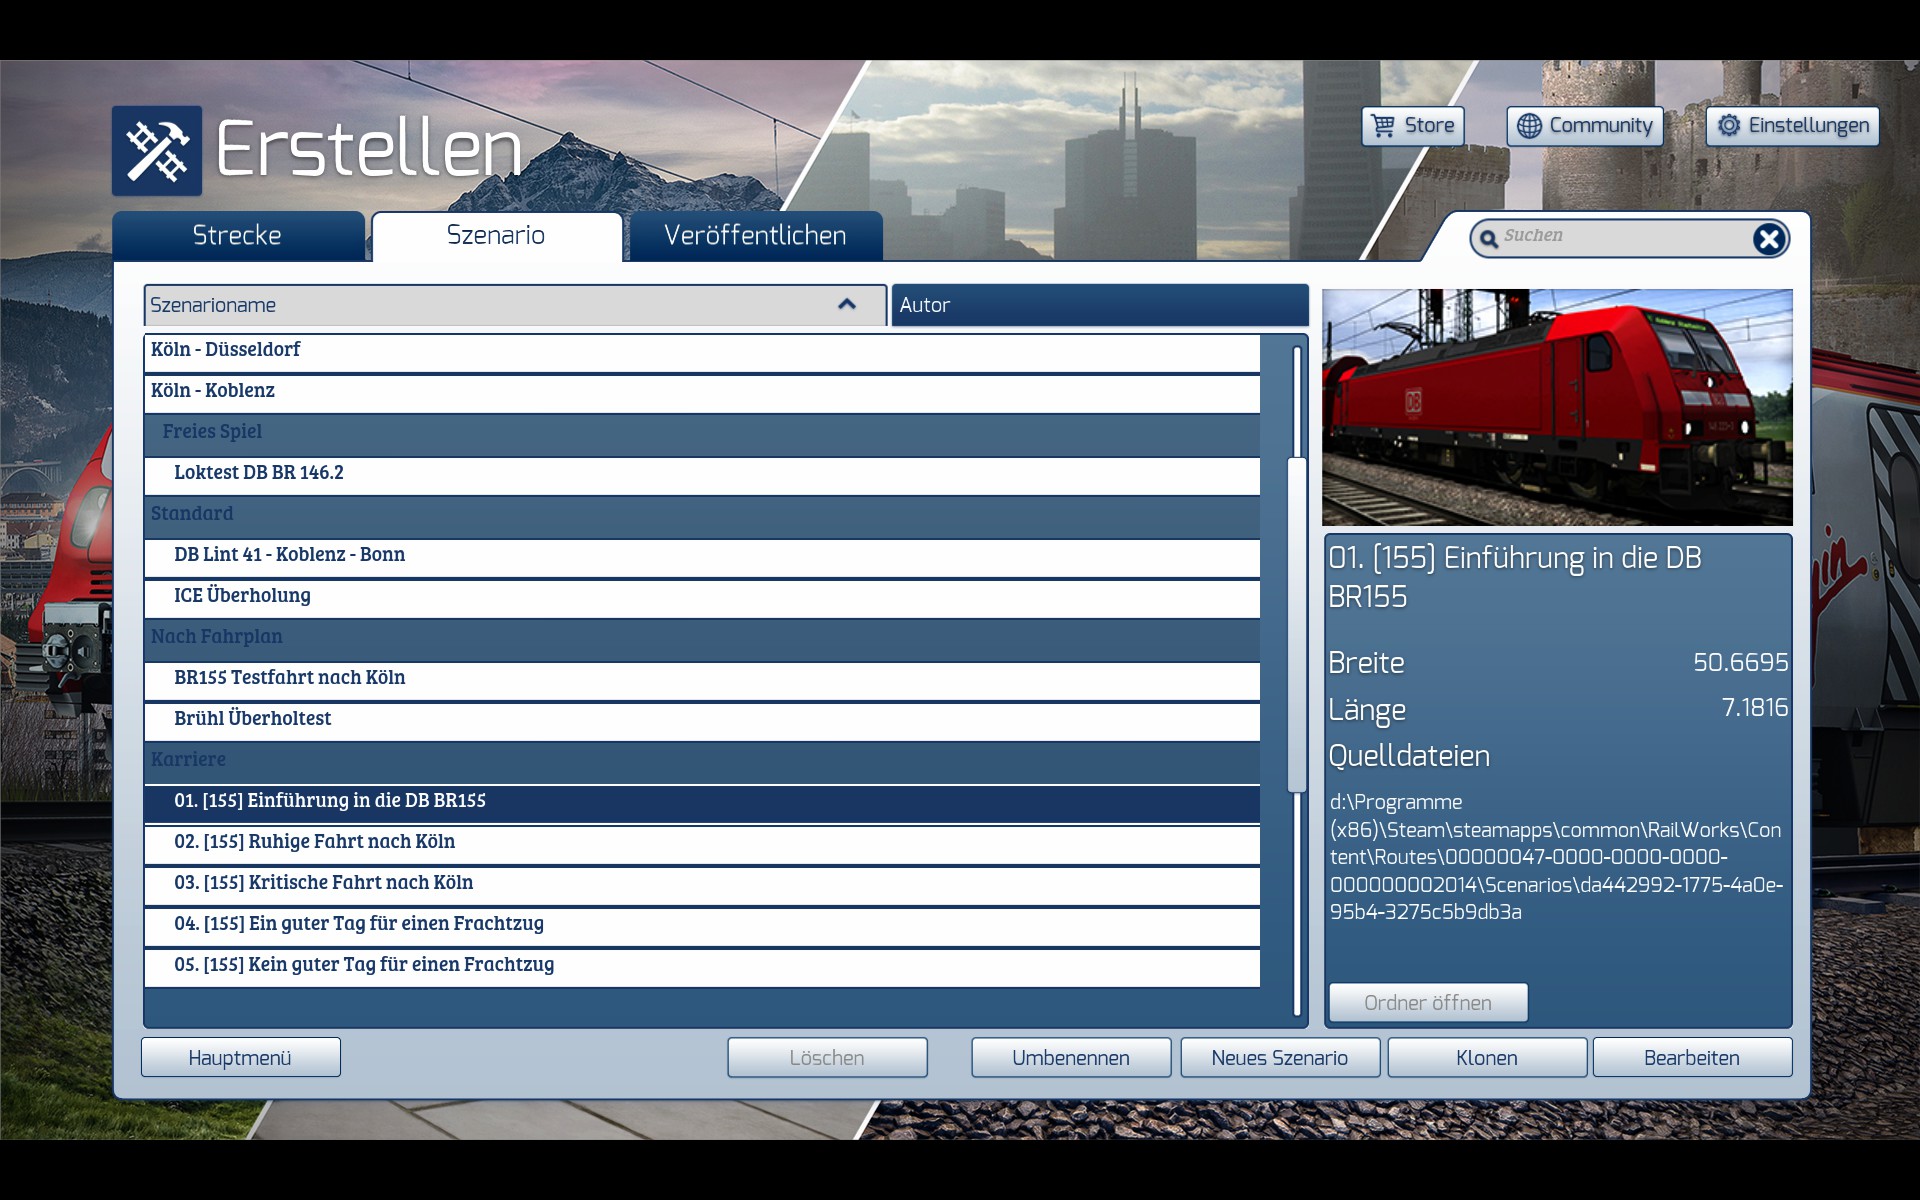Screen dimensions: 1920x1200
Task: Collapse the Freies Spiel group
Action: pos(212,432)
